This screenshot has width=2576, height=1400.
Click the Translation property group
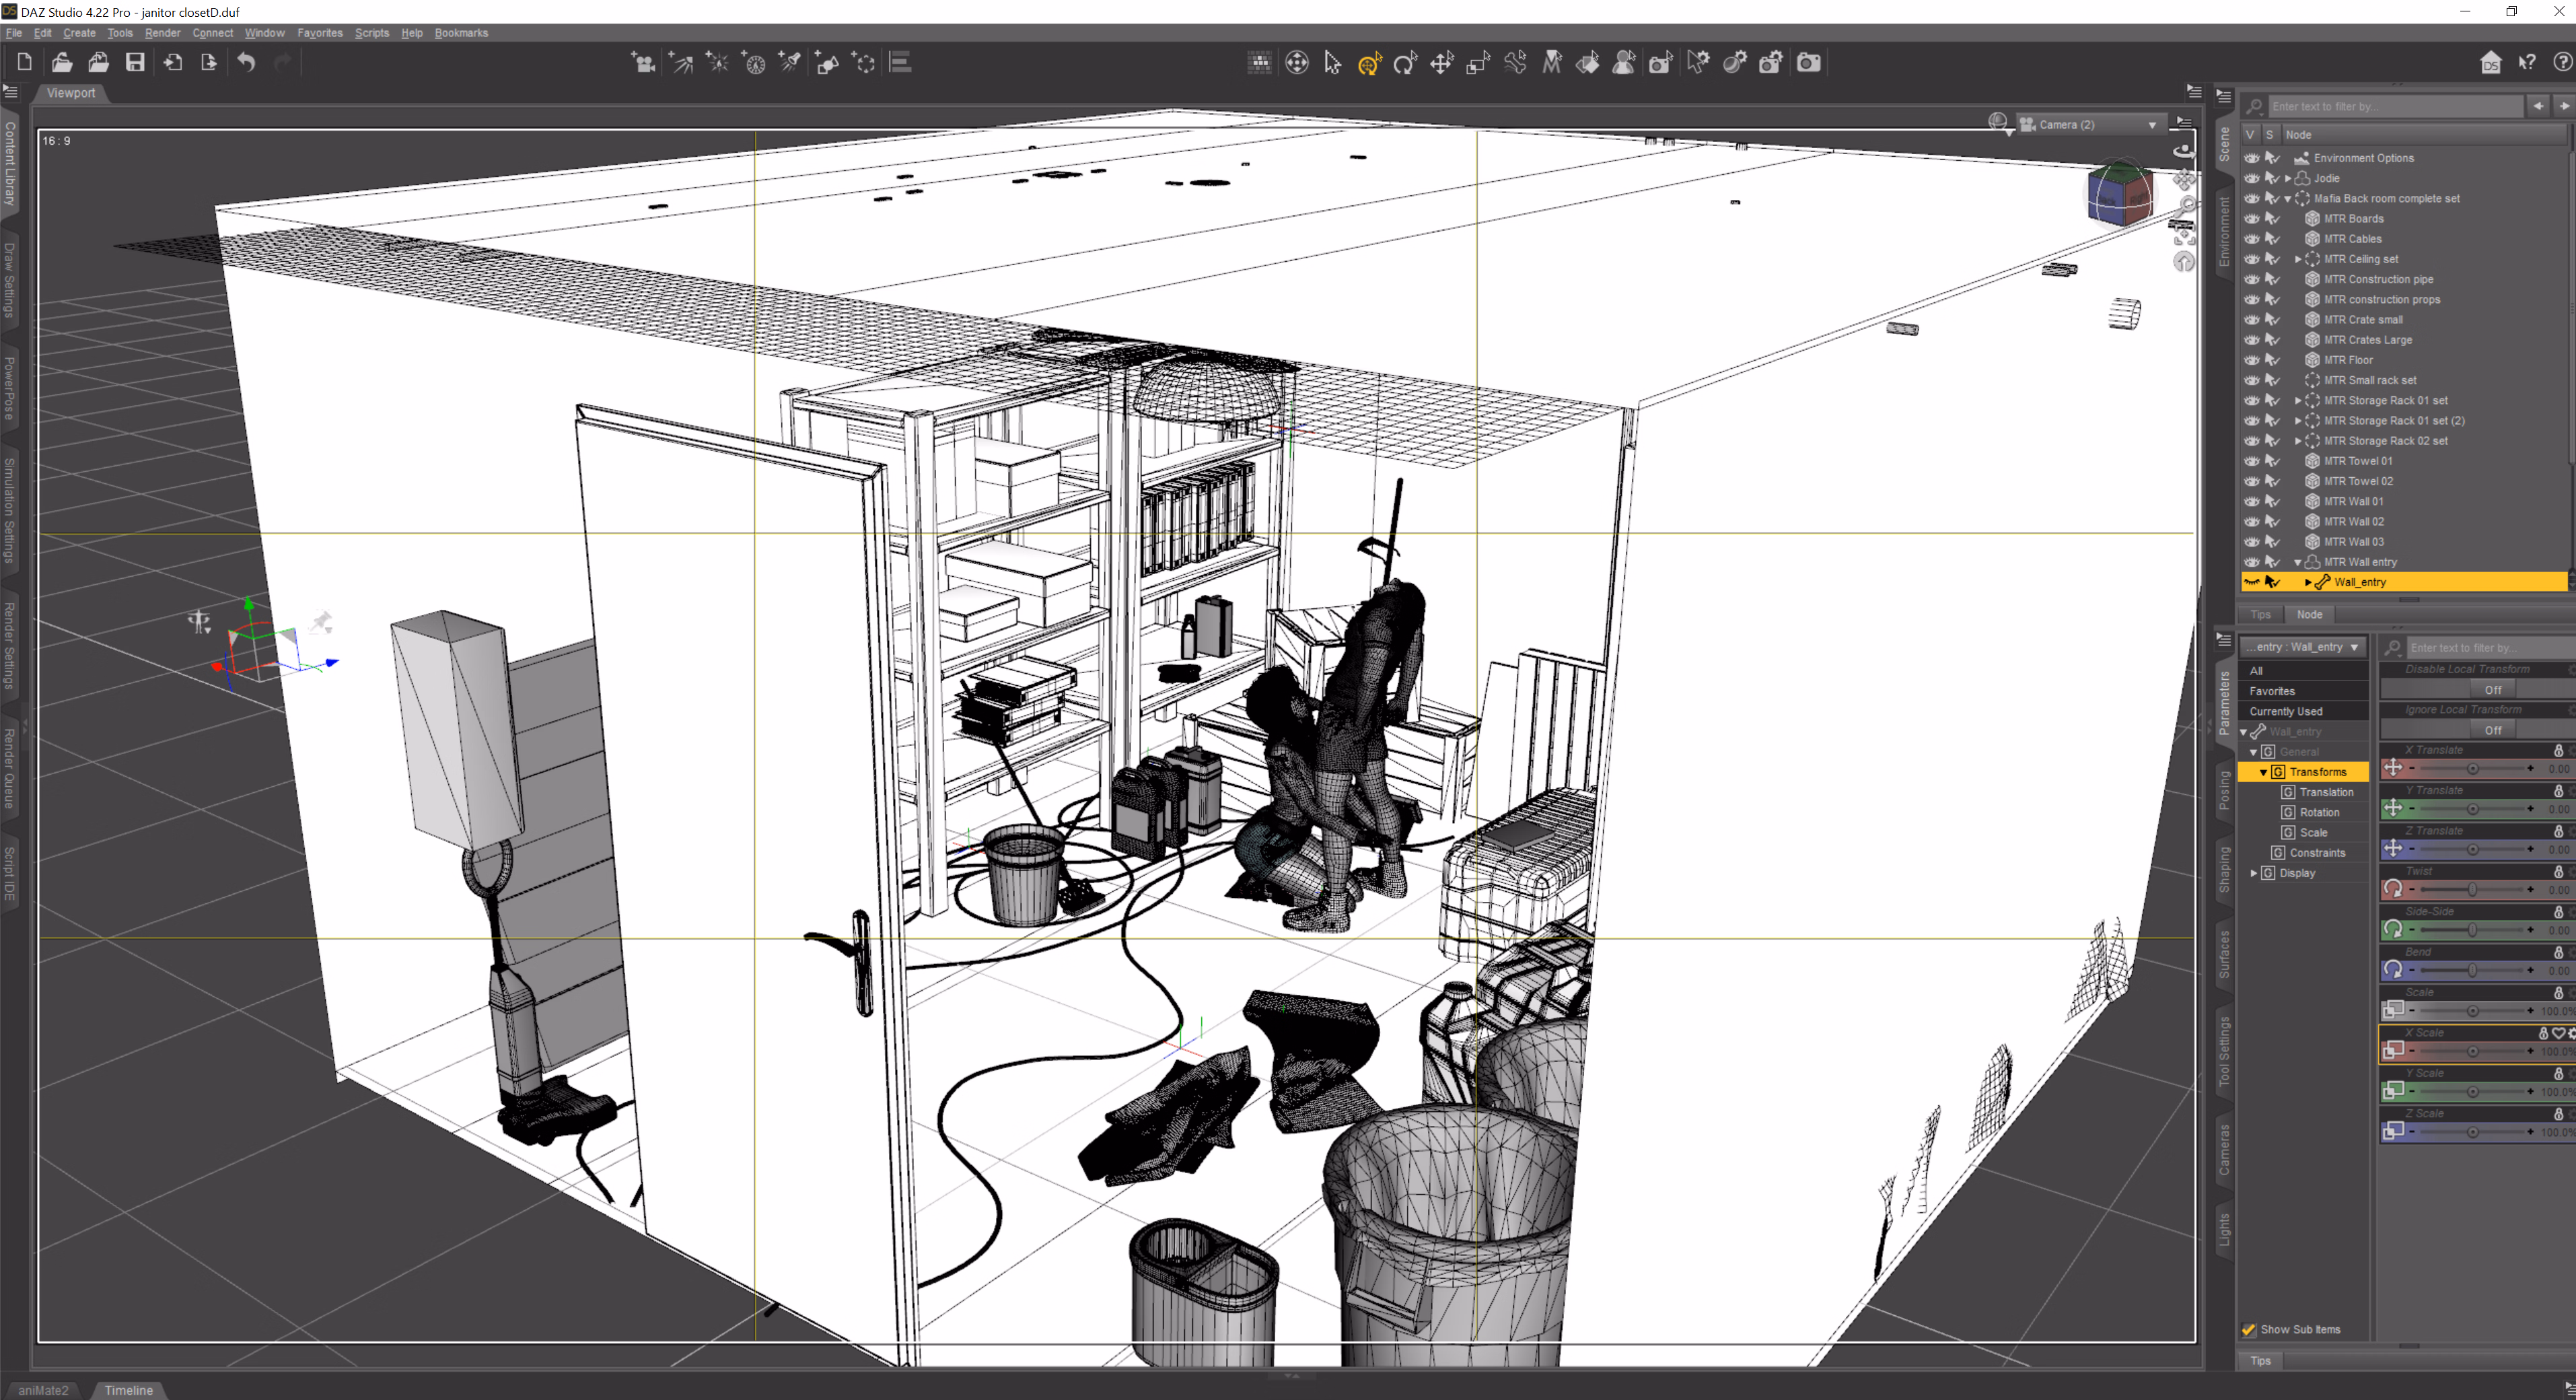(2326, 792)
